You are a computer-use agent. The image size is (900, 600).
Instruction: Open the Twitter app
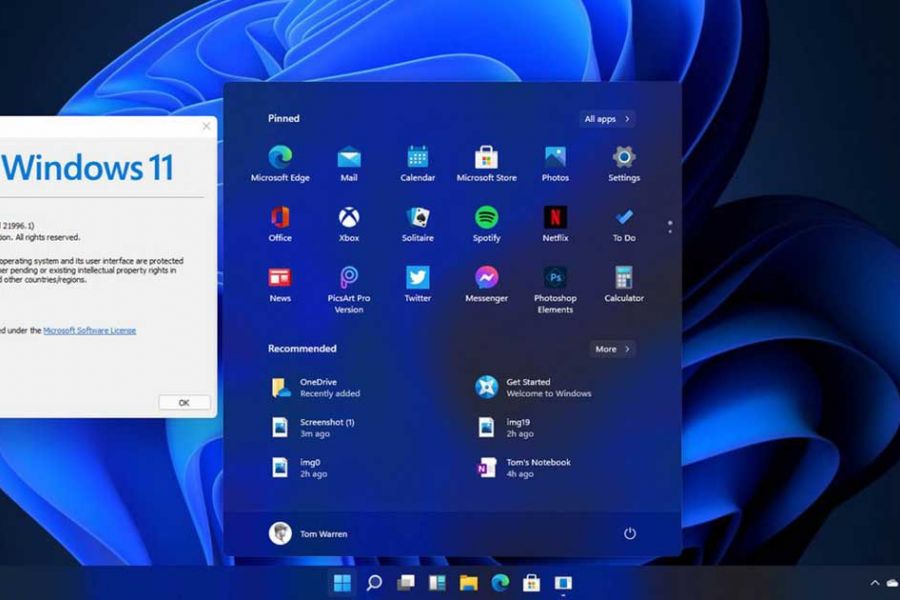coord(417,284)
